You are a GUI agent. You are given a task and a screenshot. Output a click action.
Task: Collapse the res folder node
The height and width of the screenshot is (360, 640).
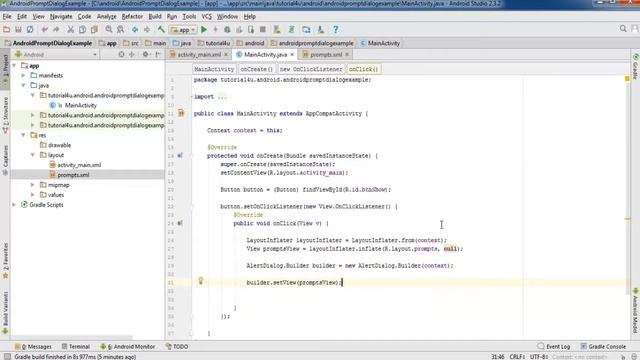coord(23,135)
